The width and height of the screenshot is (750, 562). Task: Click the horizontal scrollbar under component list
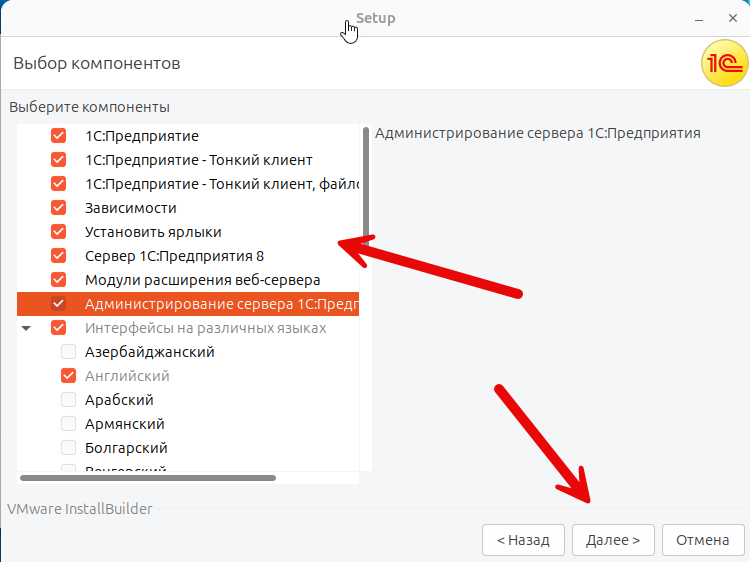coord(148,478)
